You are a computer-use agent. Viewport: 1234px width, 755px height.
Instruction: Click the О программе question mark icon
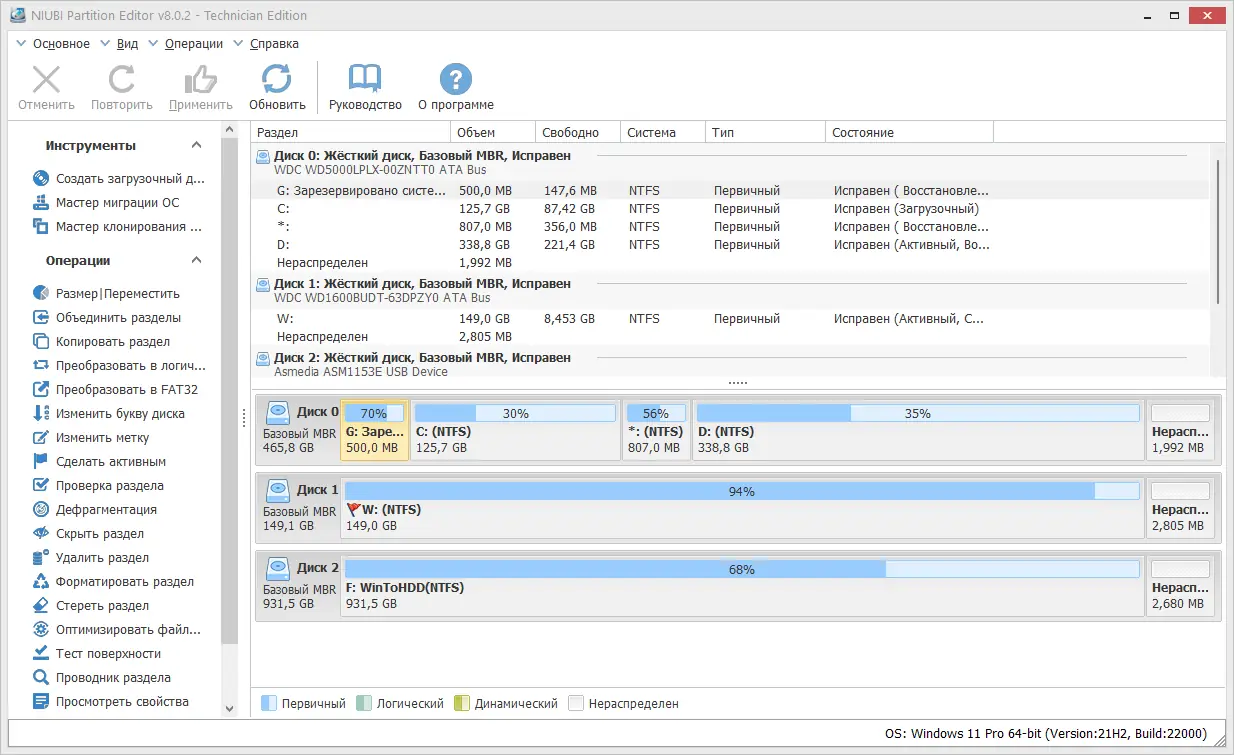click(x=455, y=80)
